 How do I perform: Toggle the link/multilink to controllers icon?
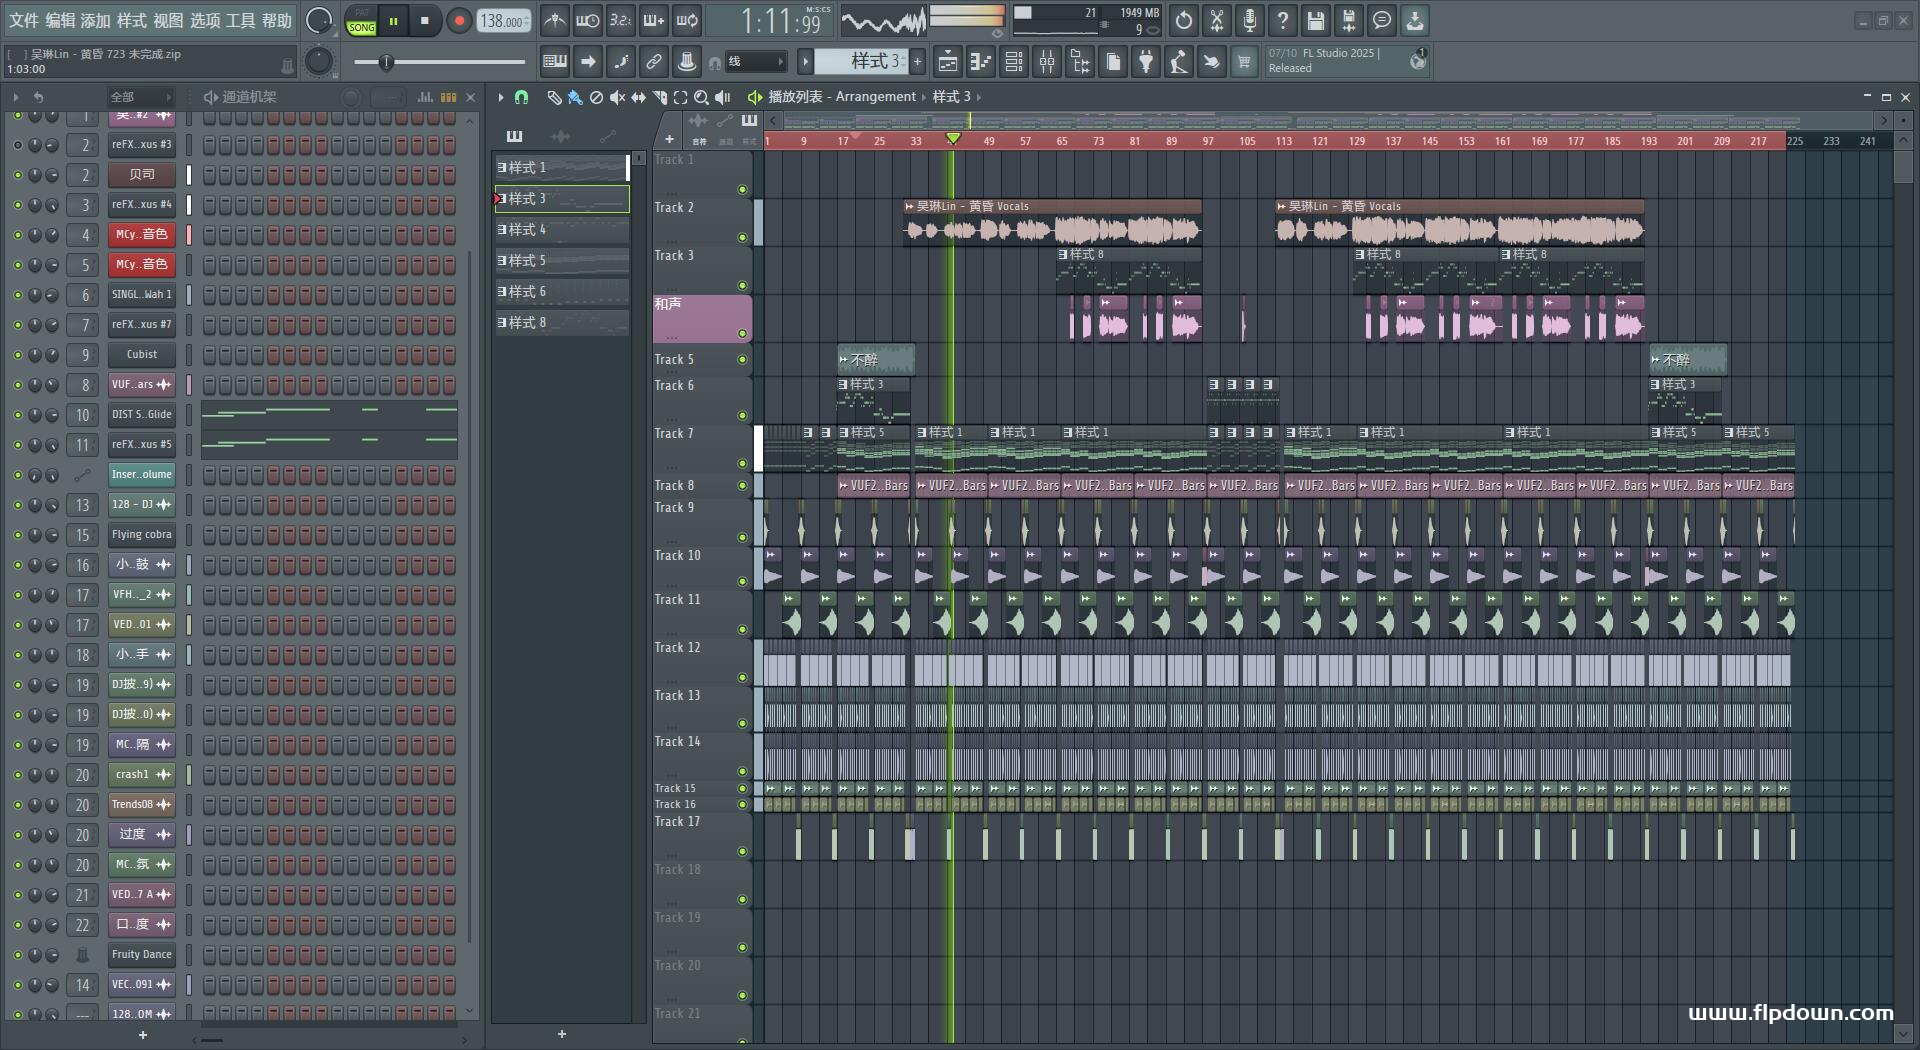654,62
